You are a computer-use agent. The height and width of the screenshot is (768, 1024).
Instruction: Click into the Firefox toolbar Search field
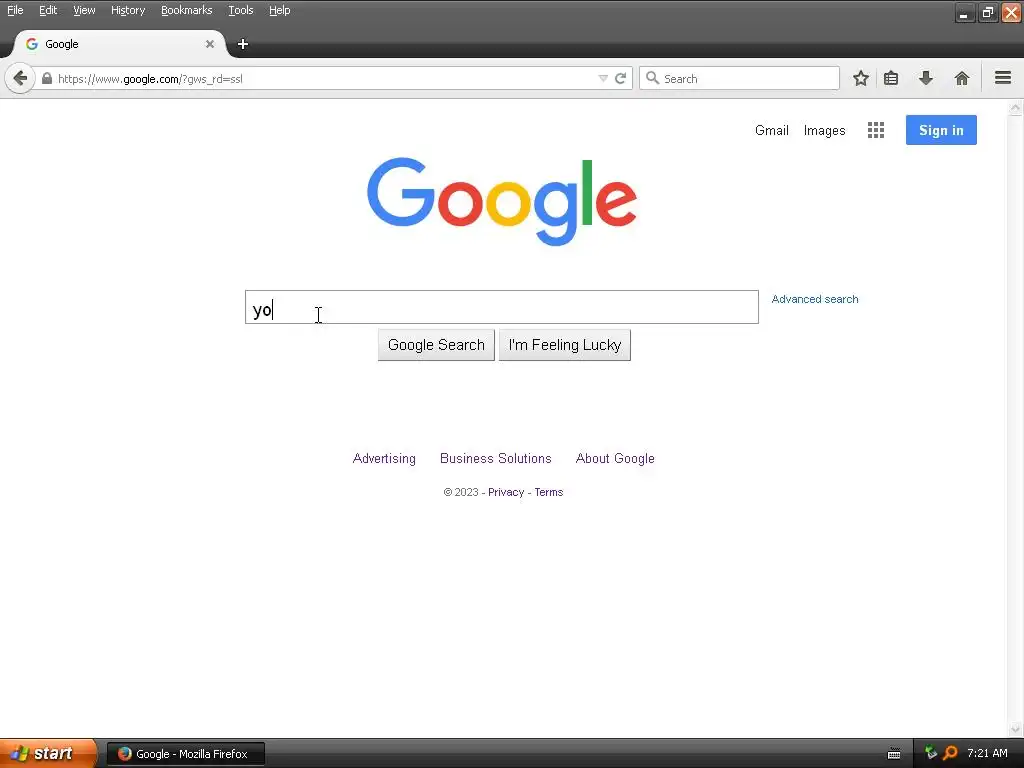pos(739,78)
